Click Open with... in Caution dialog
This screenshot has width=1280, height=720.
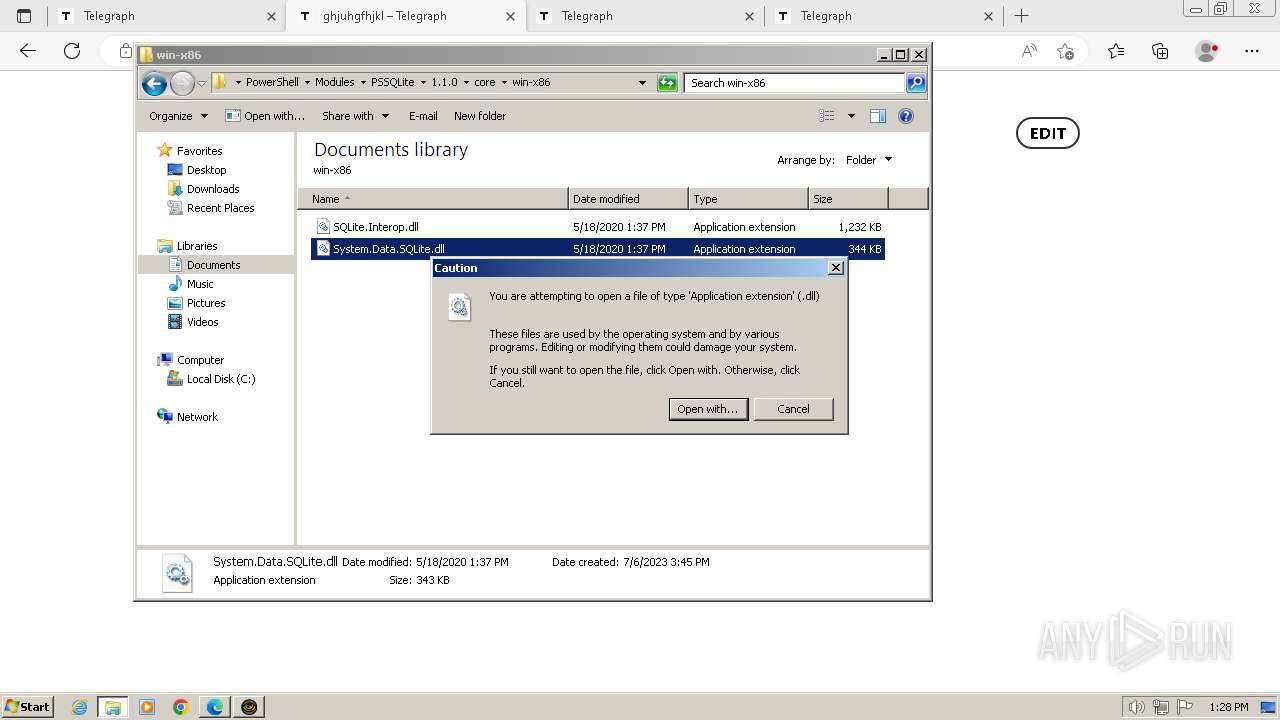pyautogui.click(x=708, y=409)
